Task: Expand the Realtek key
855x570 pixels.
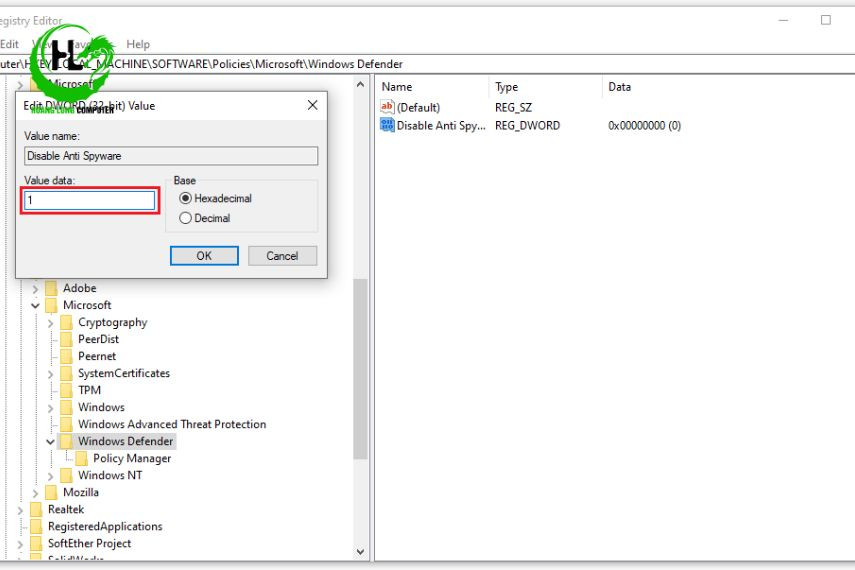Action: pos(20,510)
